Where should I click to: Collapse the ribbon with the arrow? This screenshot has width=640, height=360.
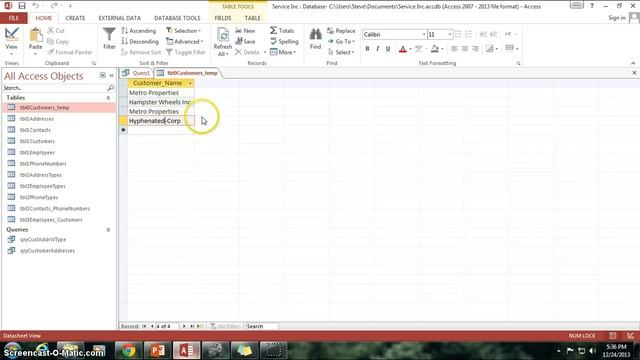[x=633, y=63]
